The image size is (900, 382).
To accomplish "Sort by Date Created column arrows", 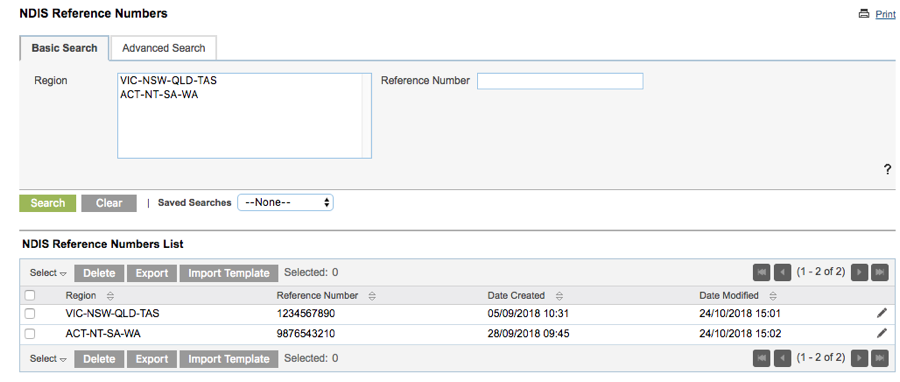I will click(559, 296).
